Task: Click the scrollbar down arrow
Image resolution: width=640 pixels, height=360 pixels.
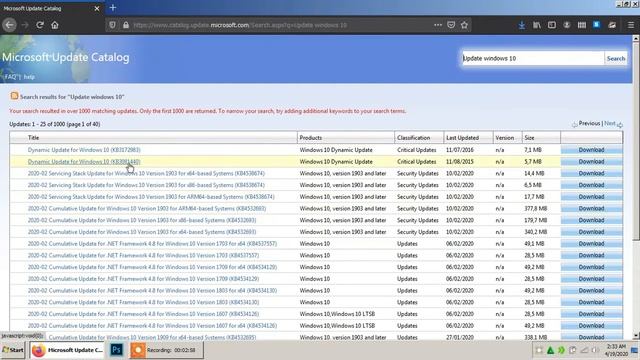Action: pyautogui.click(x=636, y=336)
